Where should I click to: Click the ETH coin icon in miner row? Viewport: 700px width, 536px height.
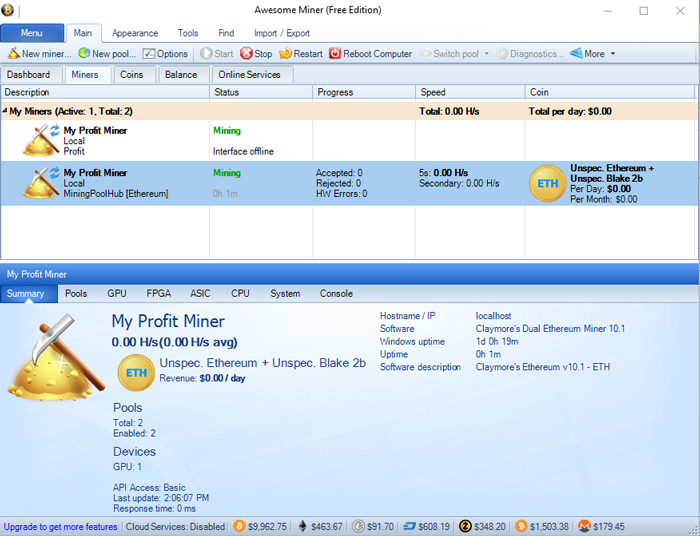click(x=548, y=184)
